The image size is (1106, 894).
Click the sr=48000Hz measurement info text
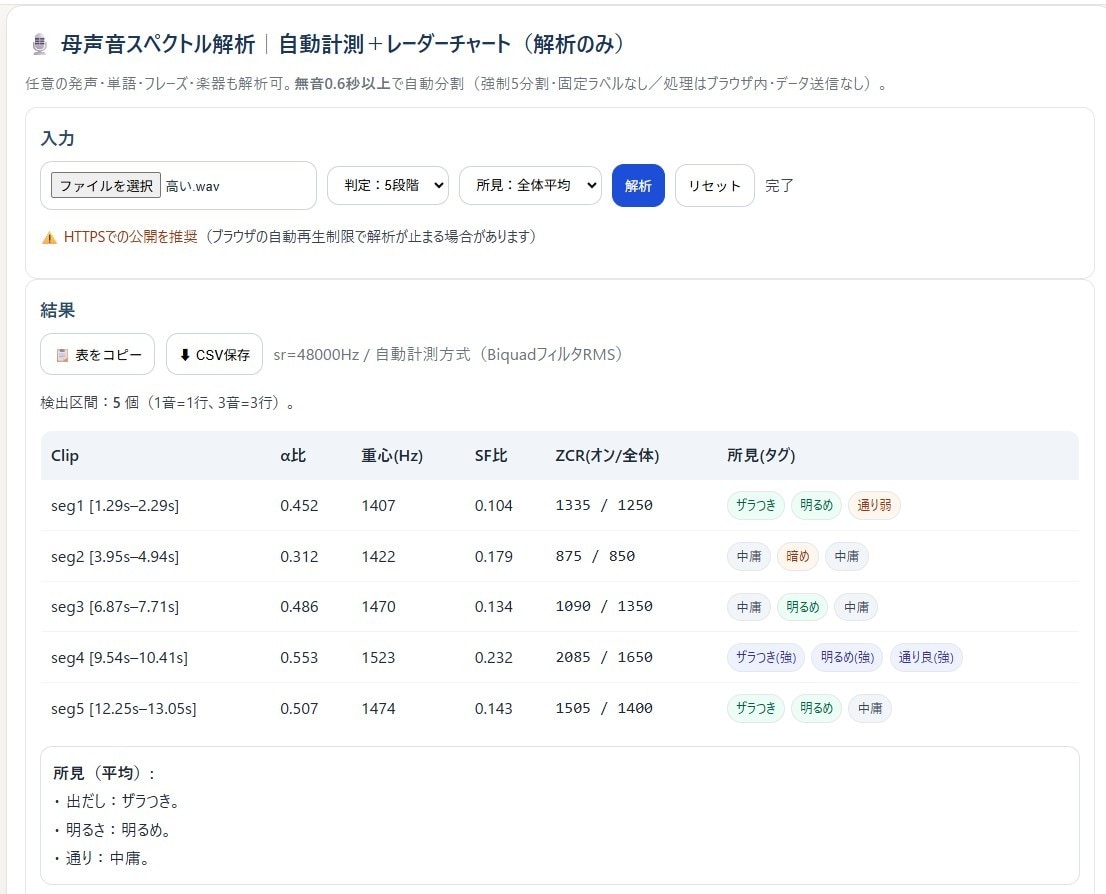pyautogui.click(x=448, y=354)
